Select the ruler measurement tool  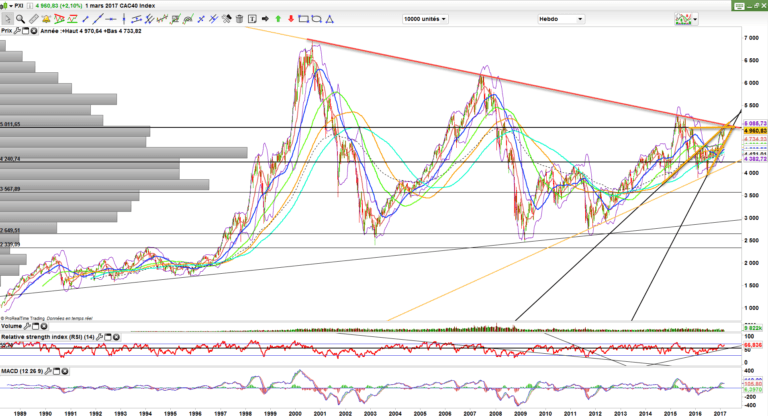tap(35, 18)
